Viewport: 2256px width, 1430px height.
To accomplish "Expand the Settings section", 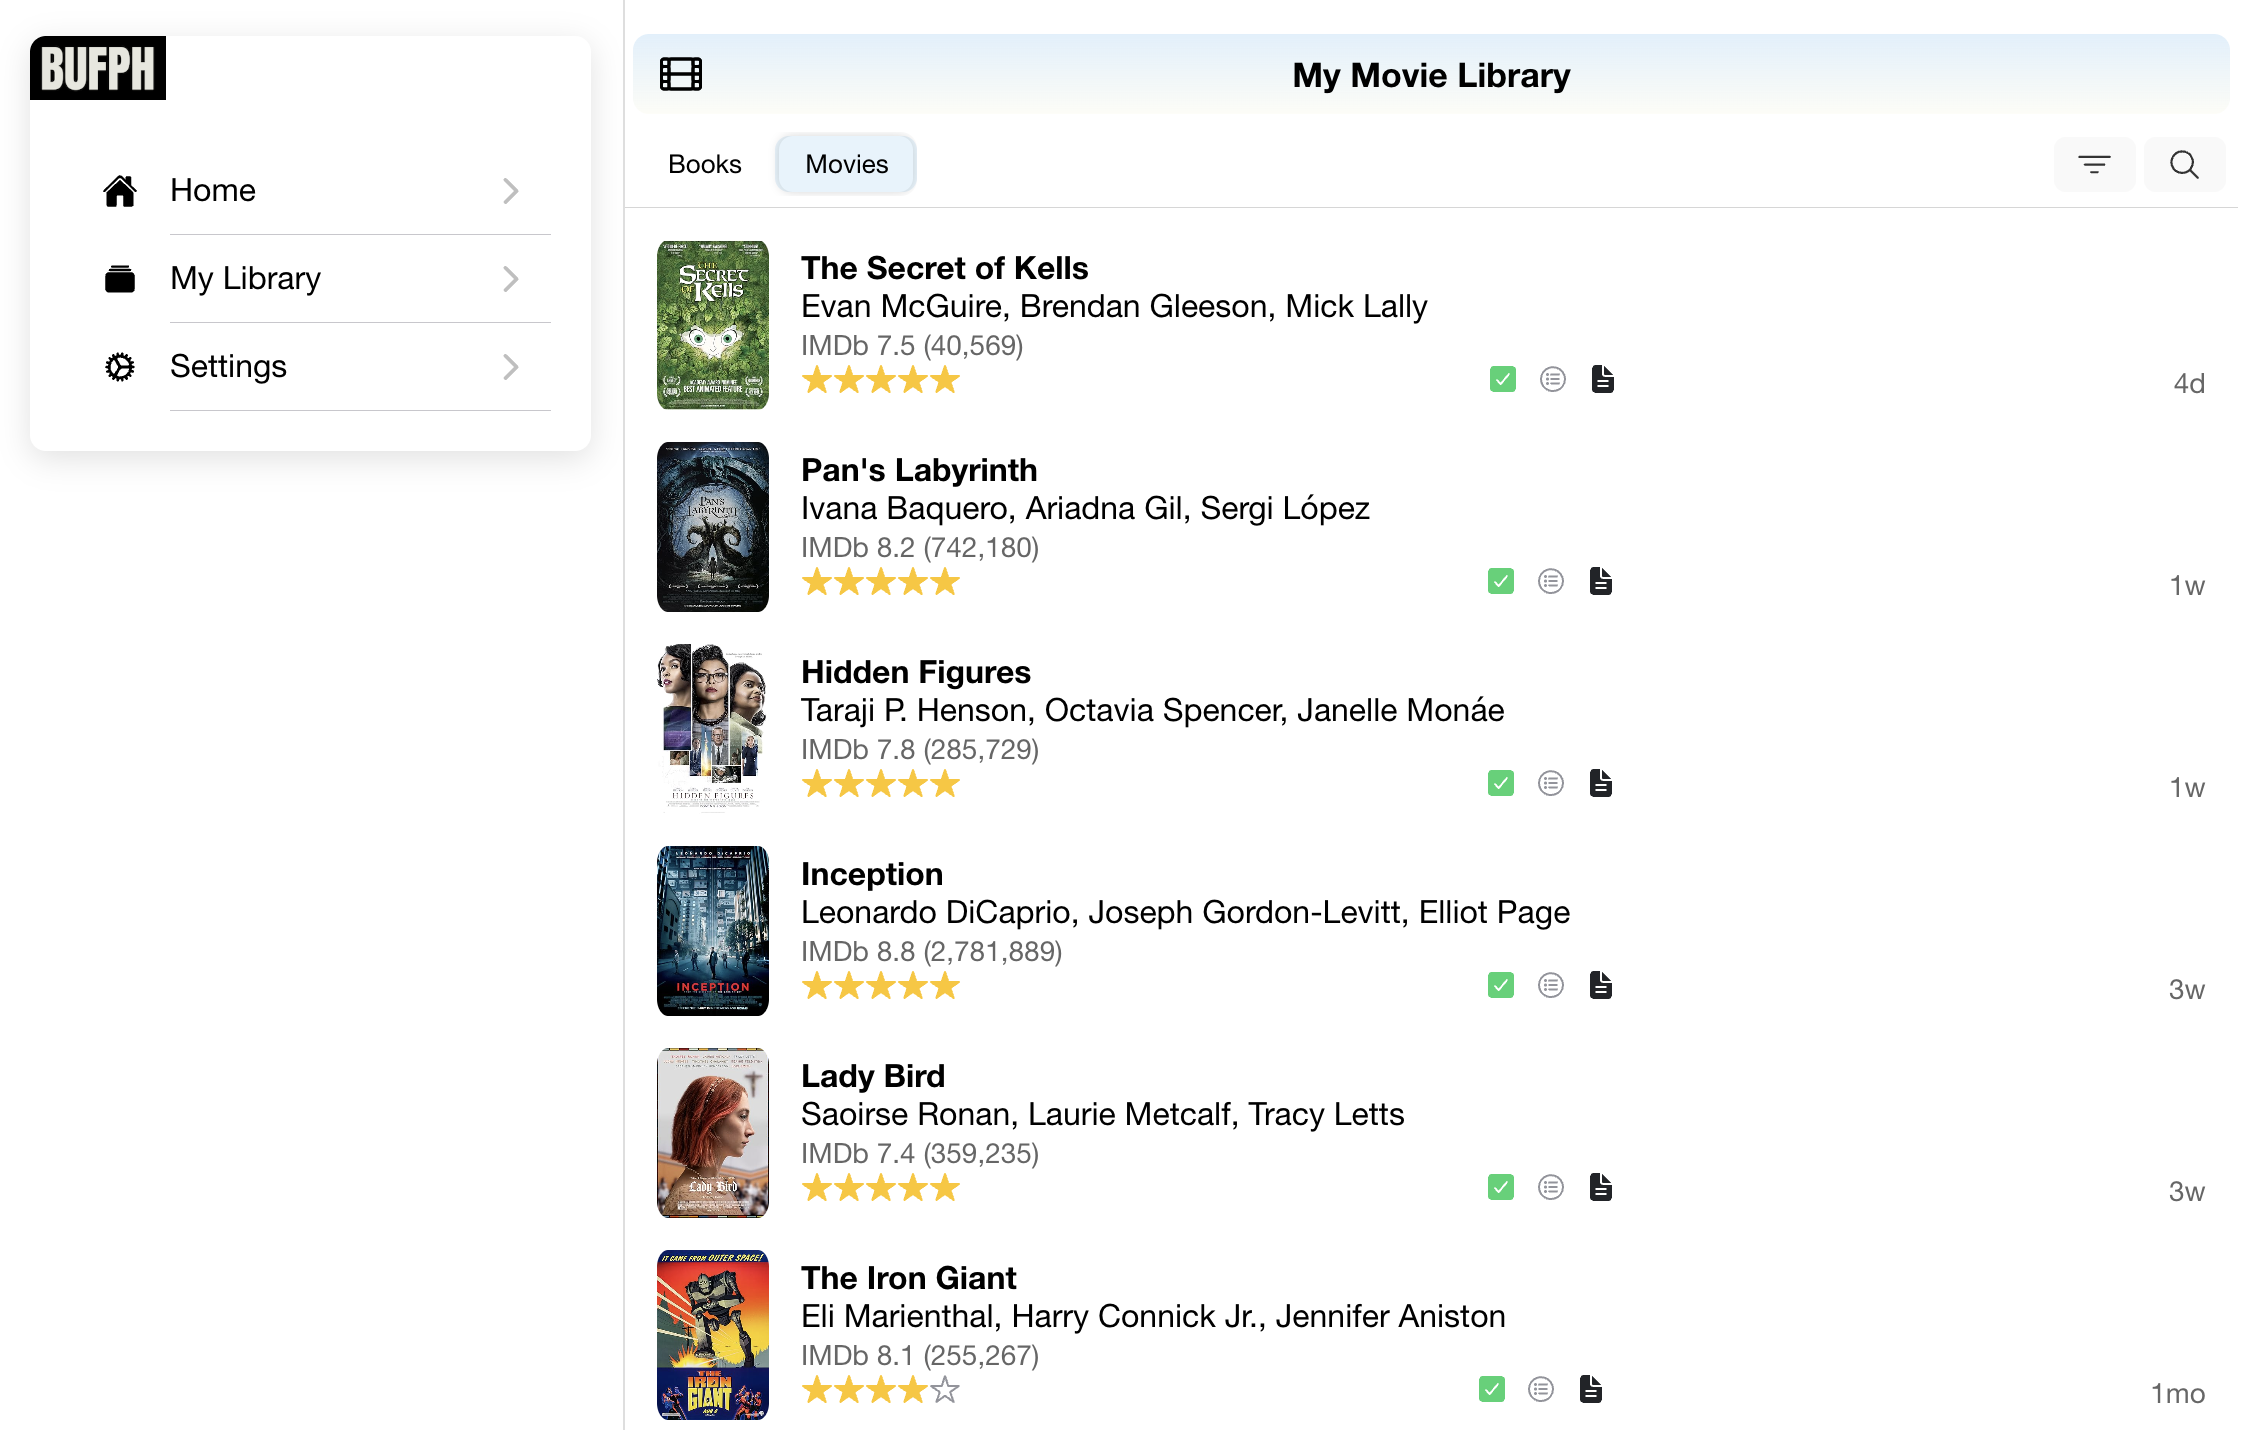I will coord(510,367).
